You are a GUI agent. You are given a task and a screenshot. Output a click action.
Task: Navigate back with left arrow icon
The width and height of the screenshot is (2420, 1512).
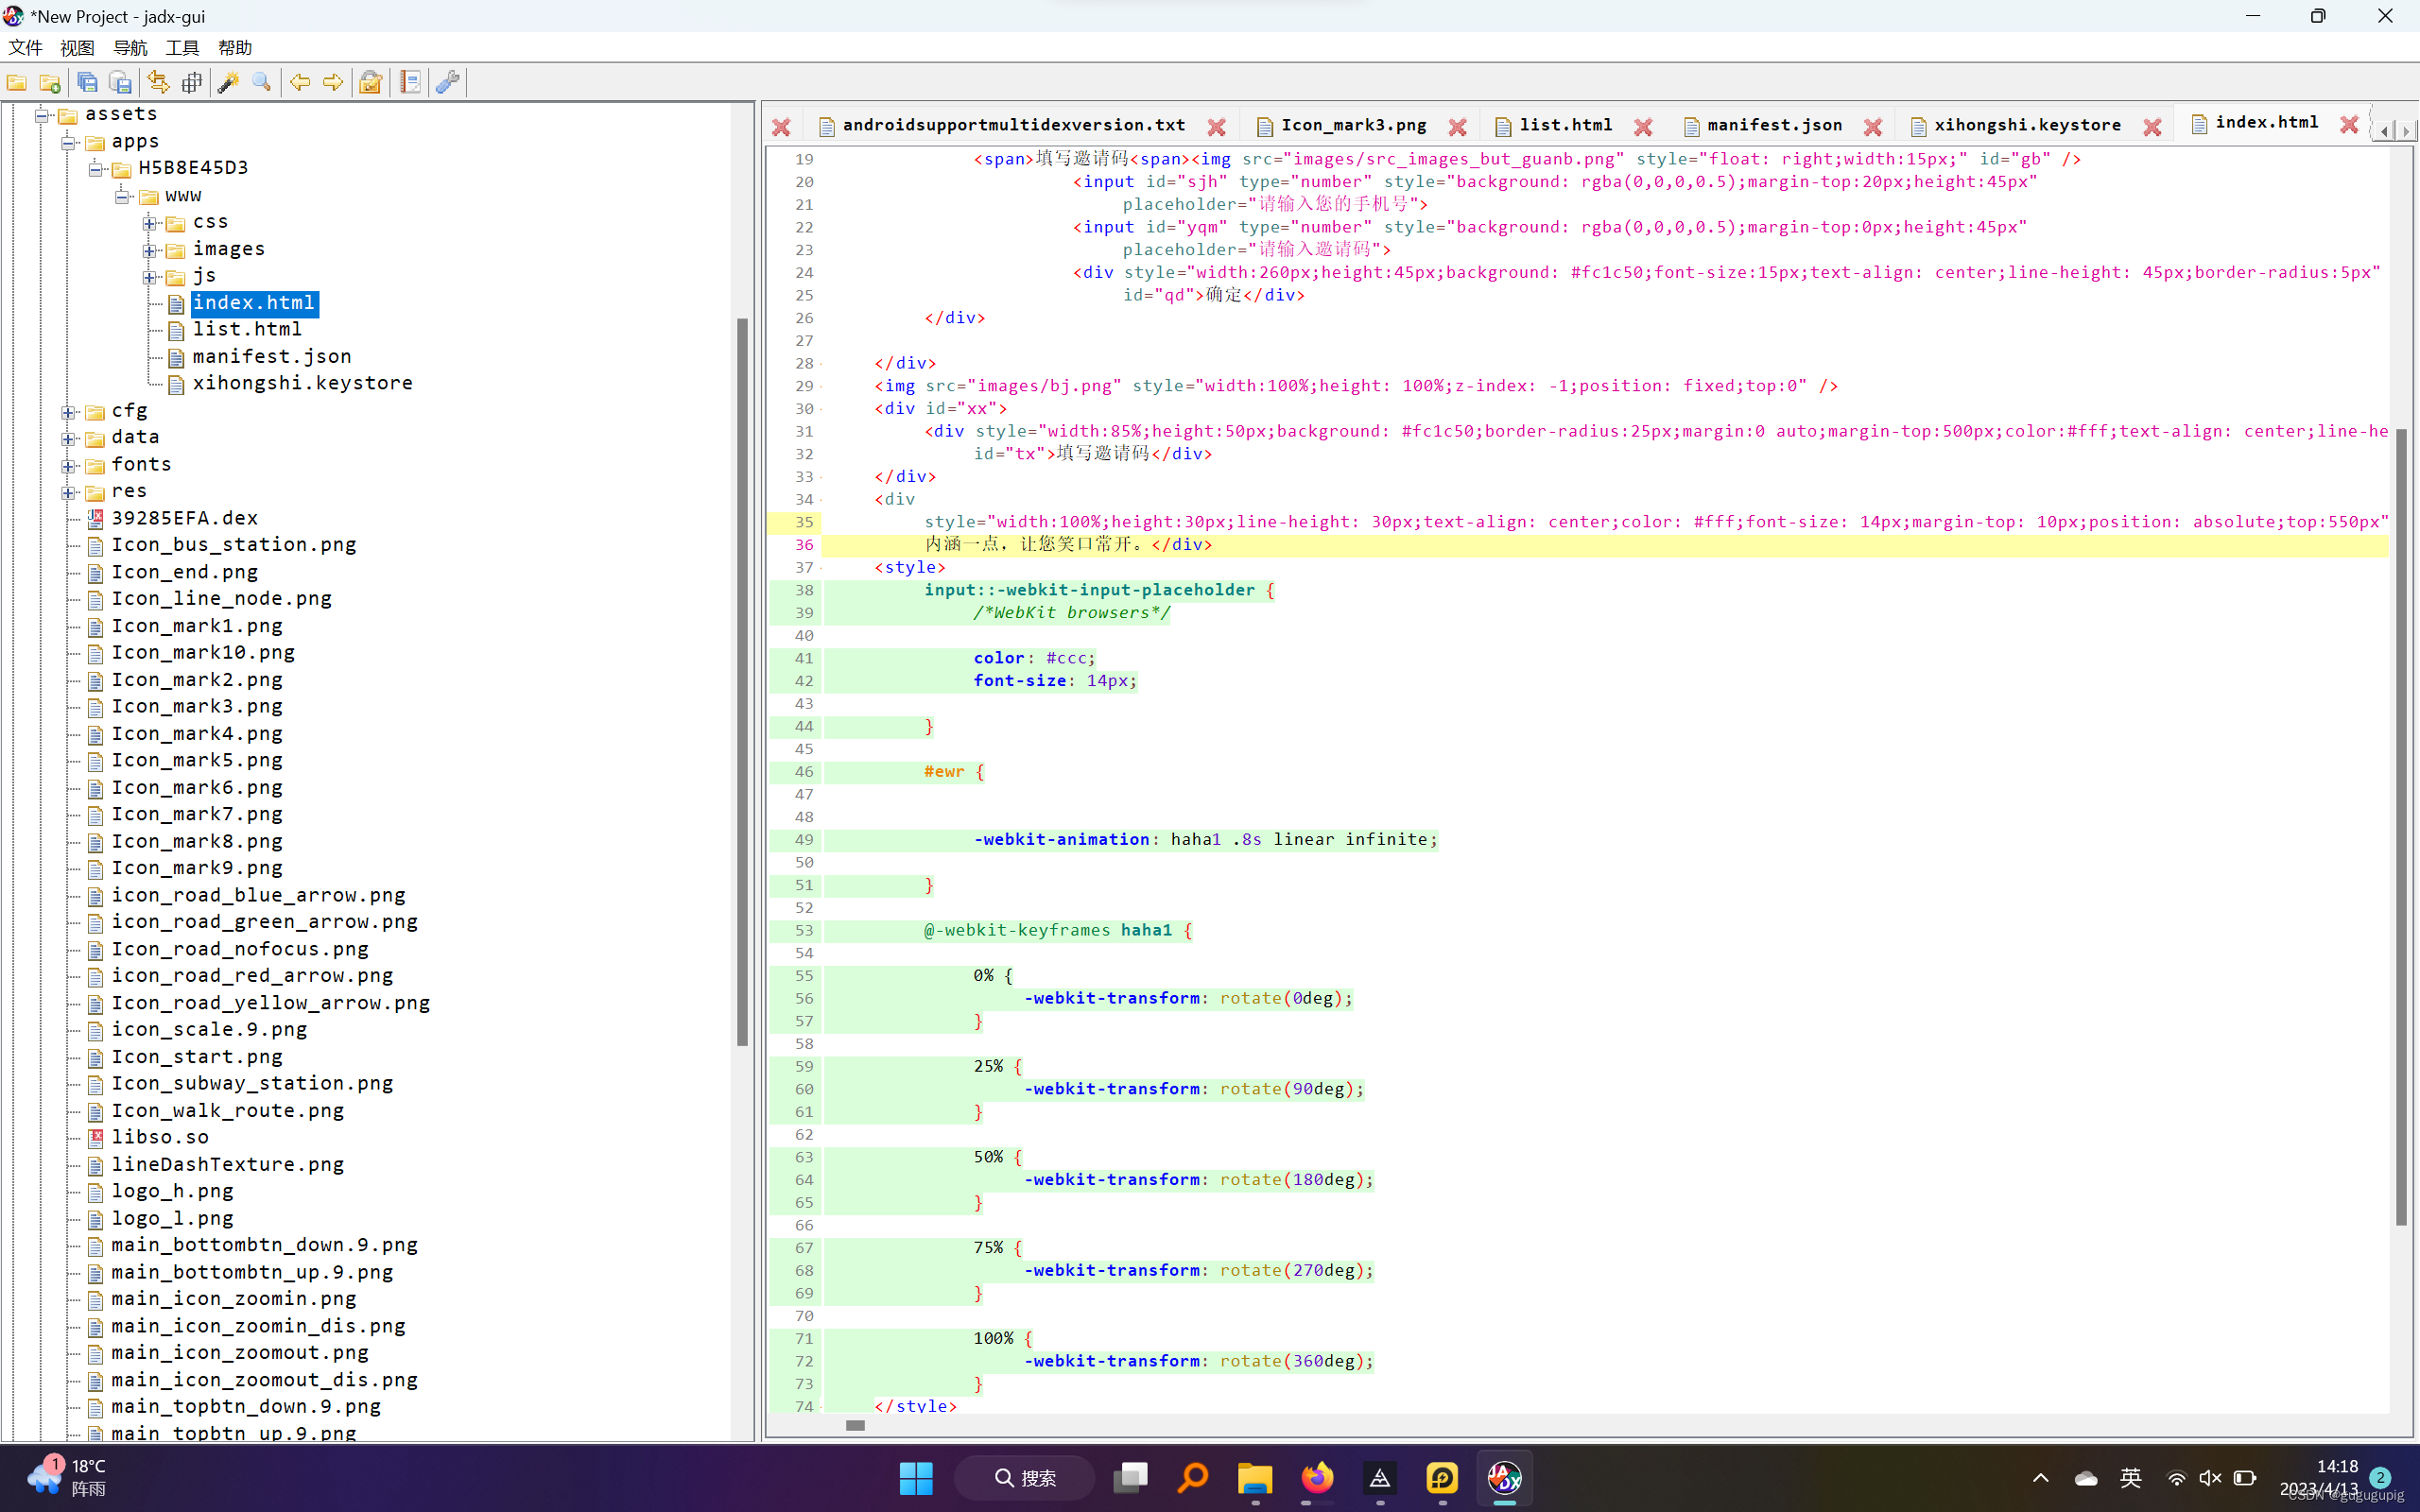(x=299, y=82)
